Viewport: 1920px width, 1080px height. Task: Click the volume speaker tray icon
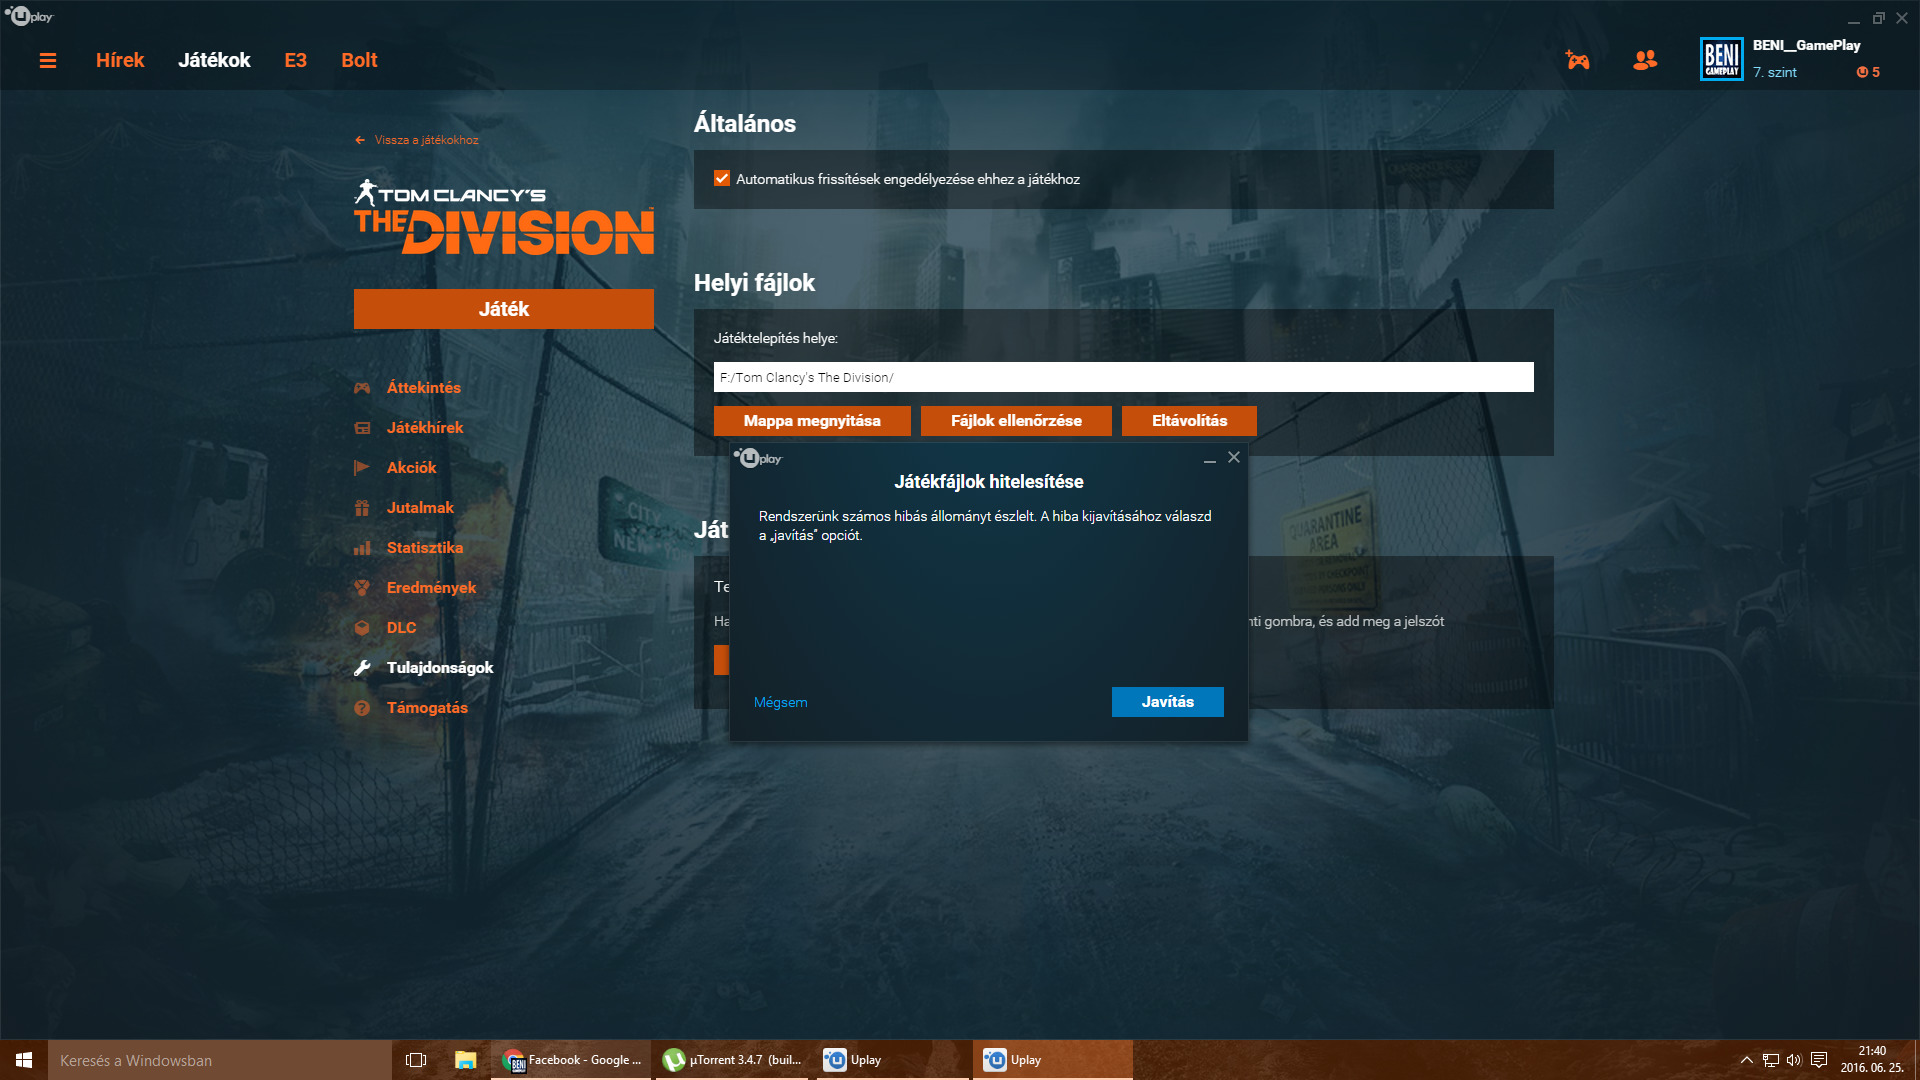pyautogui.click(x=1794, y=1060)
